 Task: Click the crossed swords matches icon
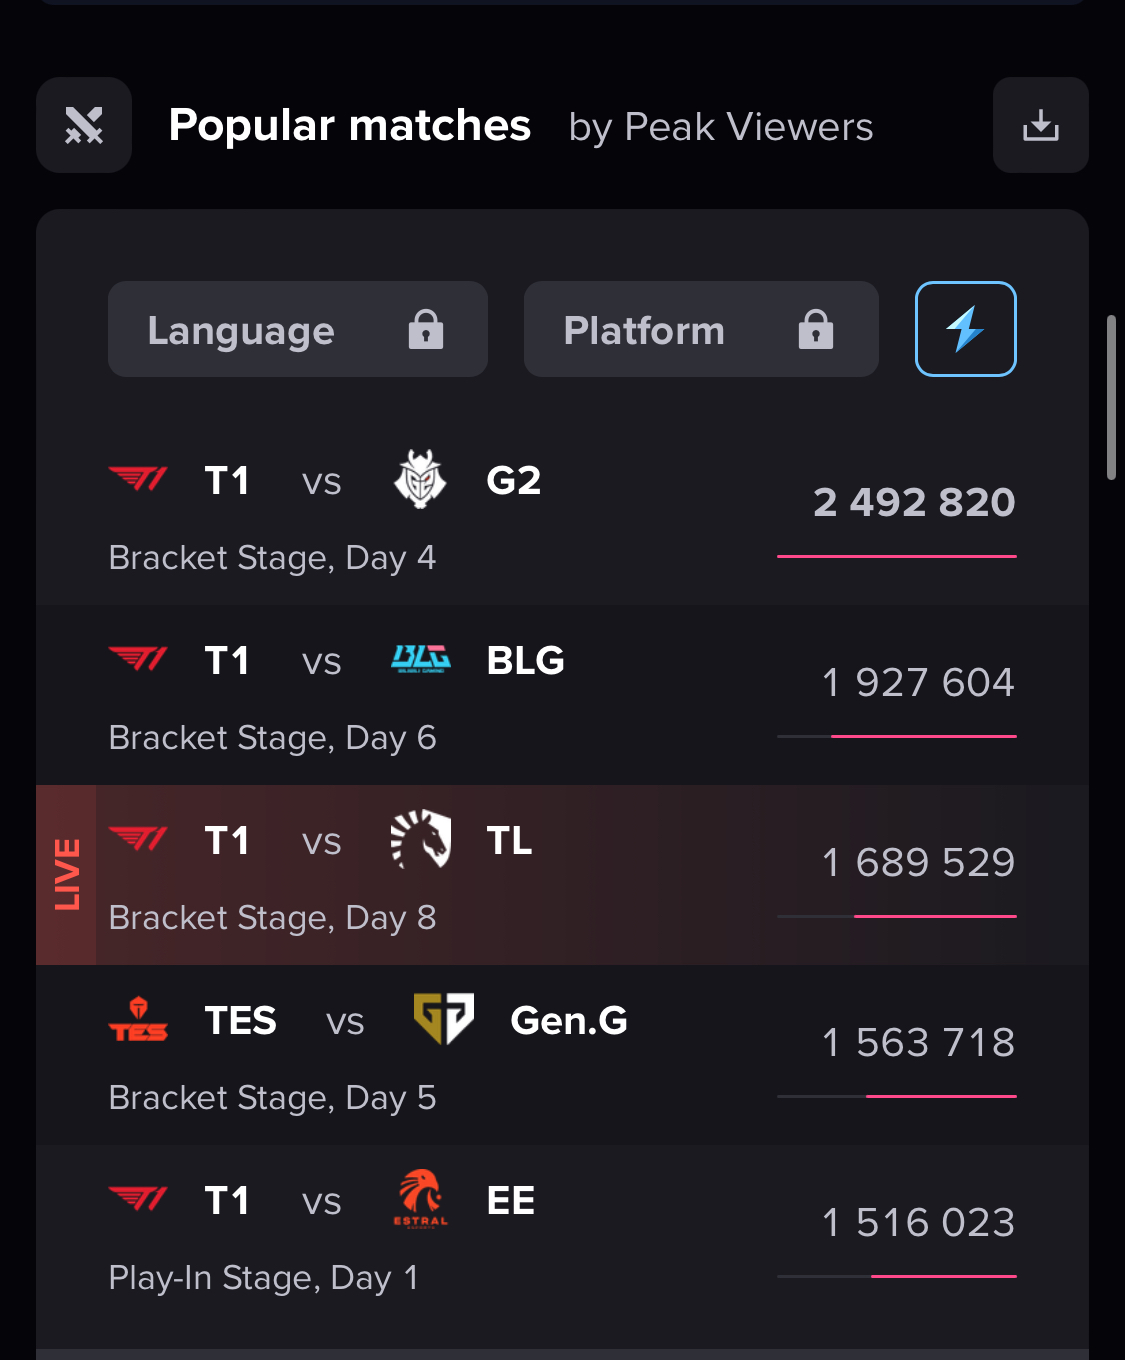(84, 125)
